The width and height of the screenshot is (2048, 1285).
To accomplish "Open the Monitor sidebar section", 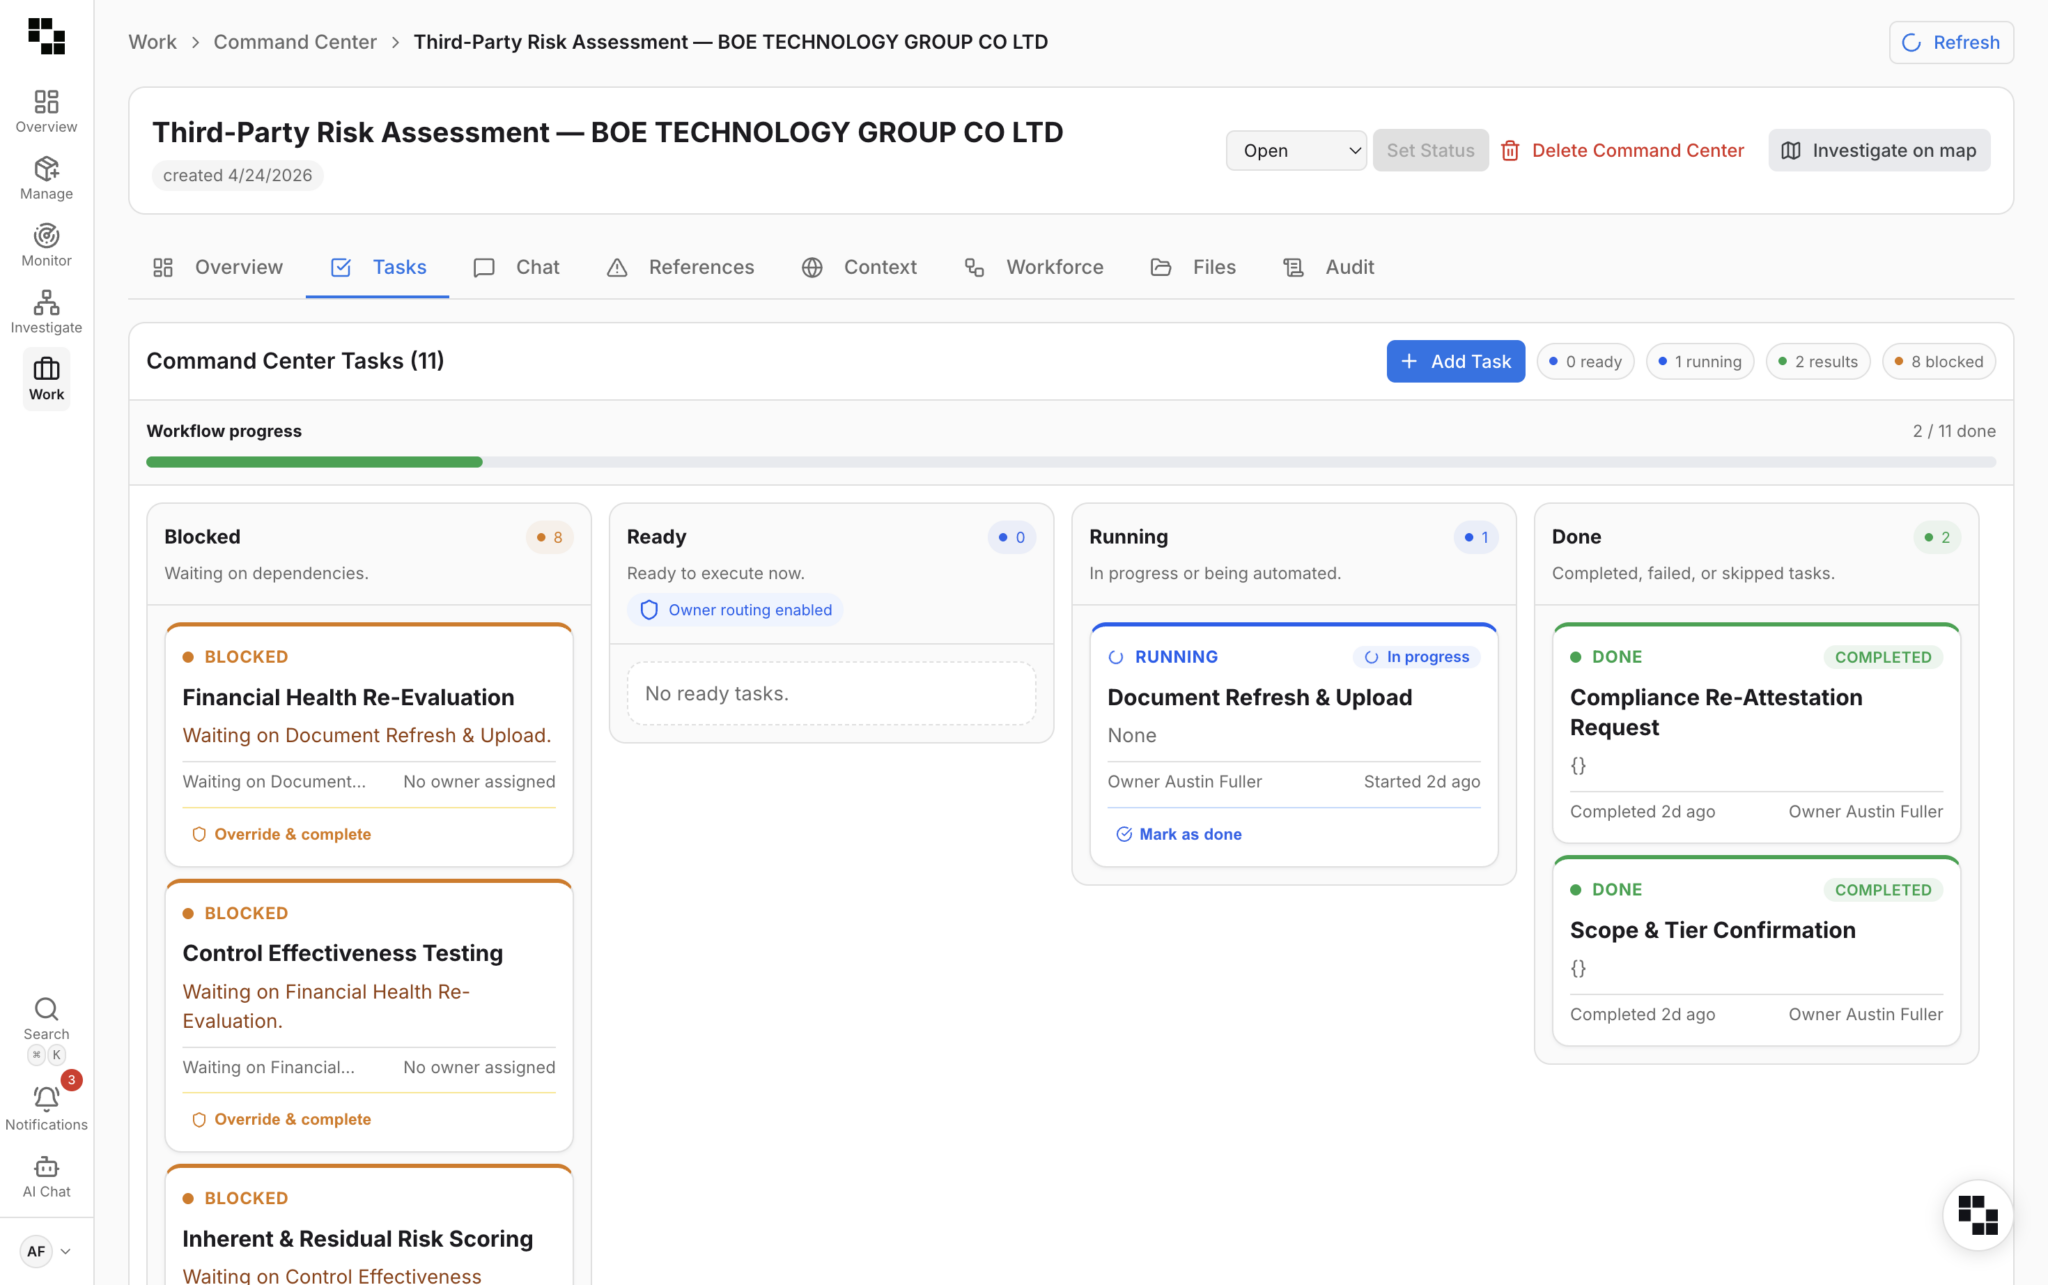I will [x=46, y=245].
